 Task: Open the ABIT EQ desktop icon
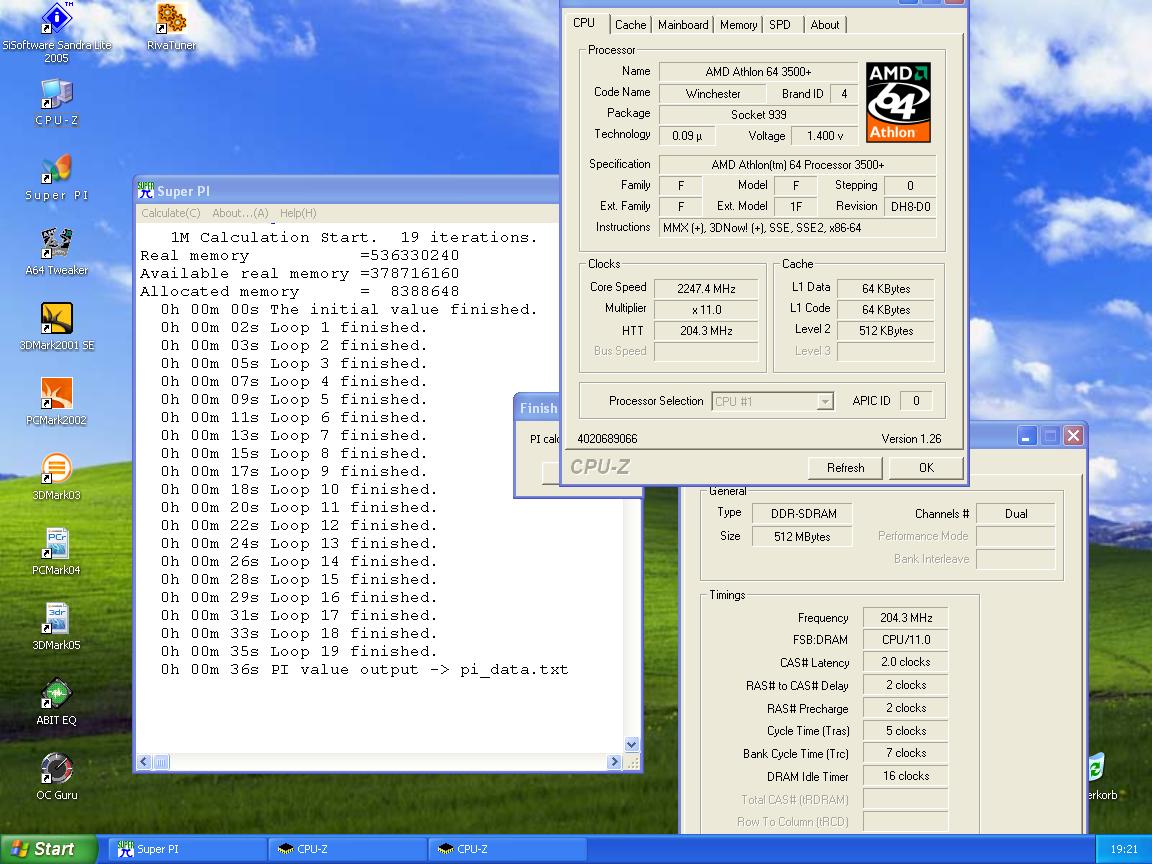point(57,695)
